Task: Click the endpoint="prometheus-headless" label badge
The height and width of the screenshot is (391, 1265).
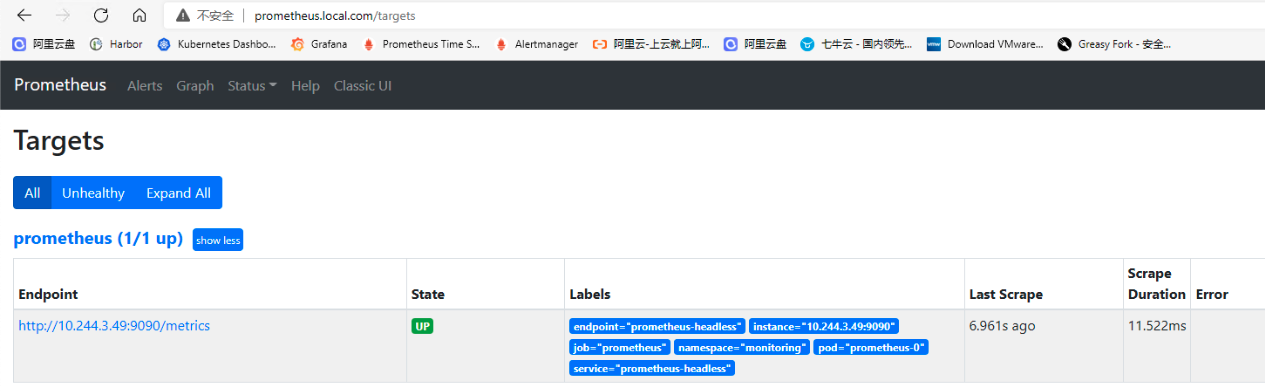Action: (x=657, y=326)
